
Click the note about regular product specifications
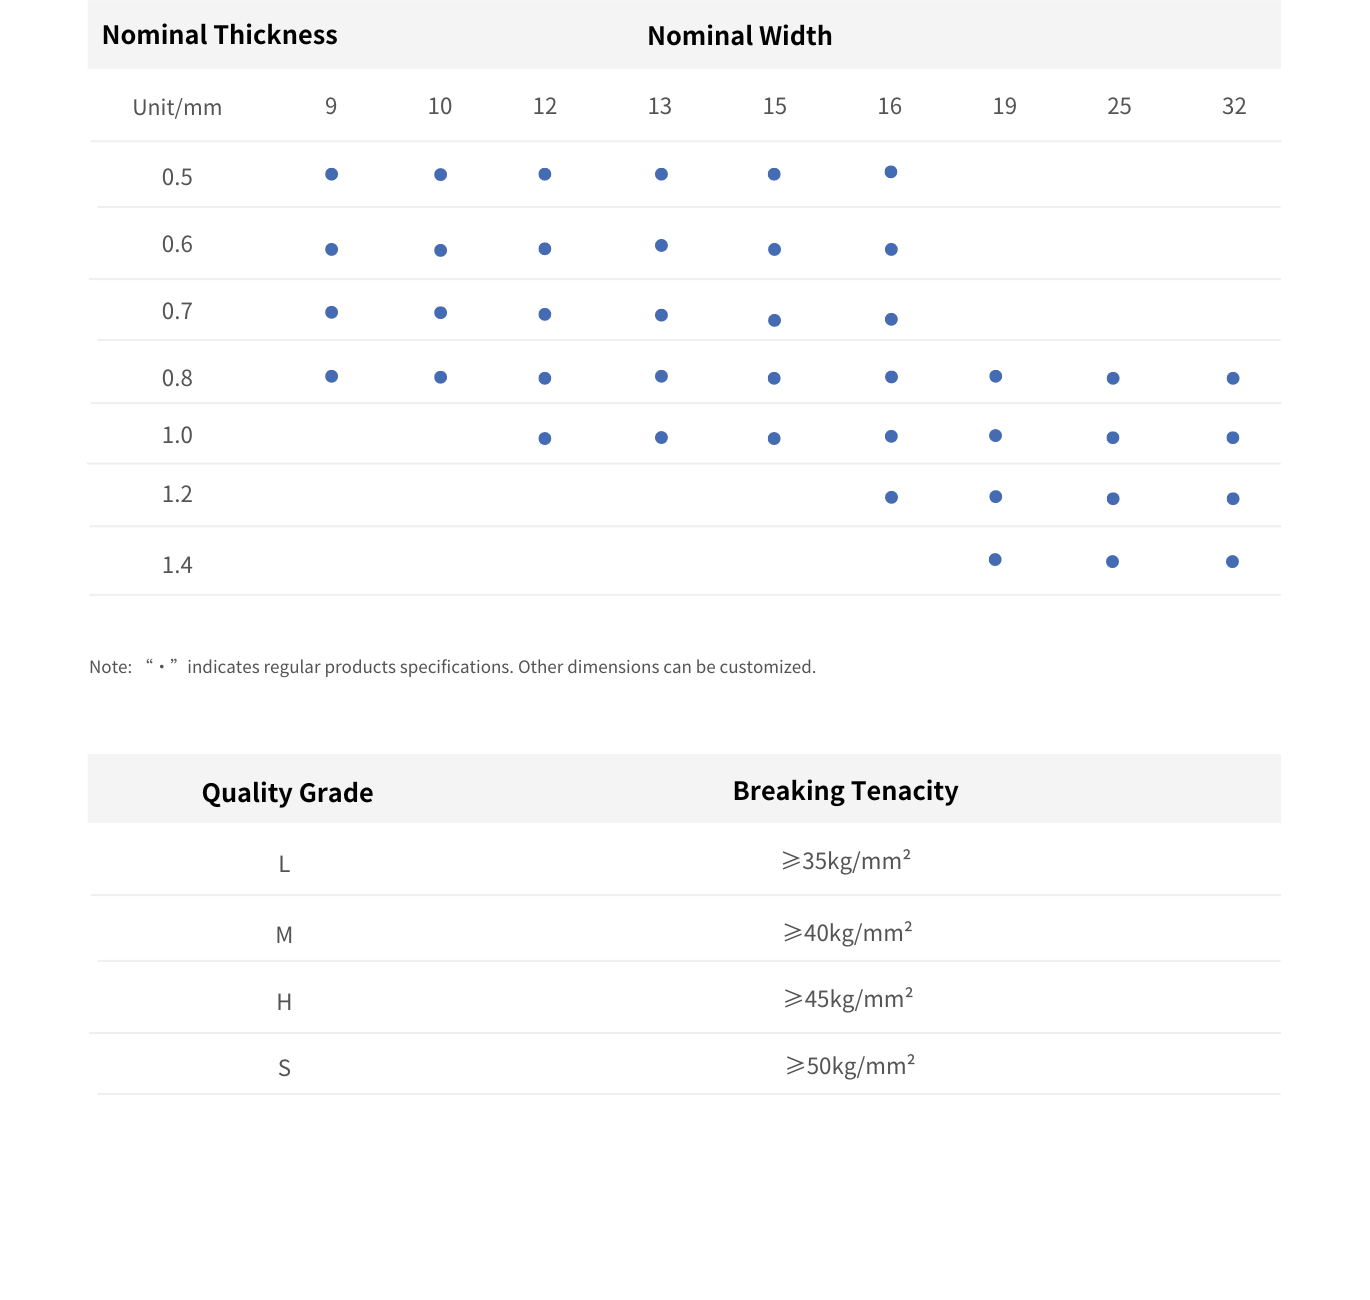pyautogui.click(x=452, y=667)
